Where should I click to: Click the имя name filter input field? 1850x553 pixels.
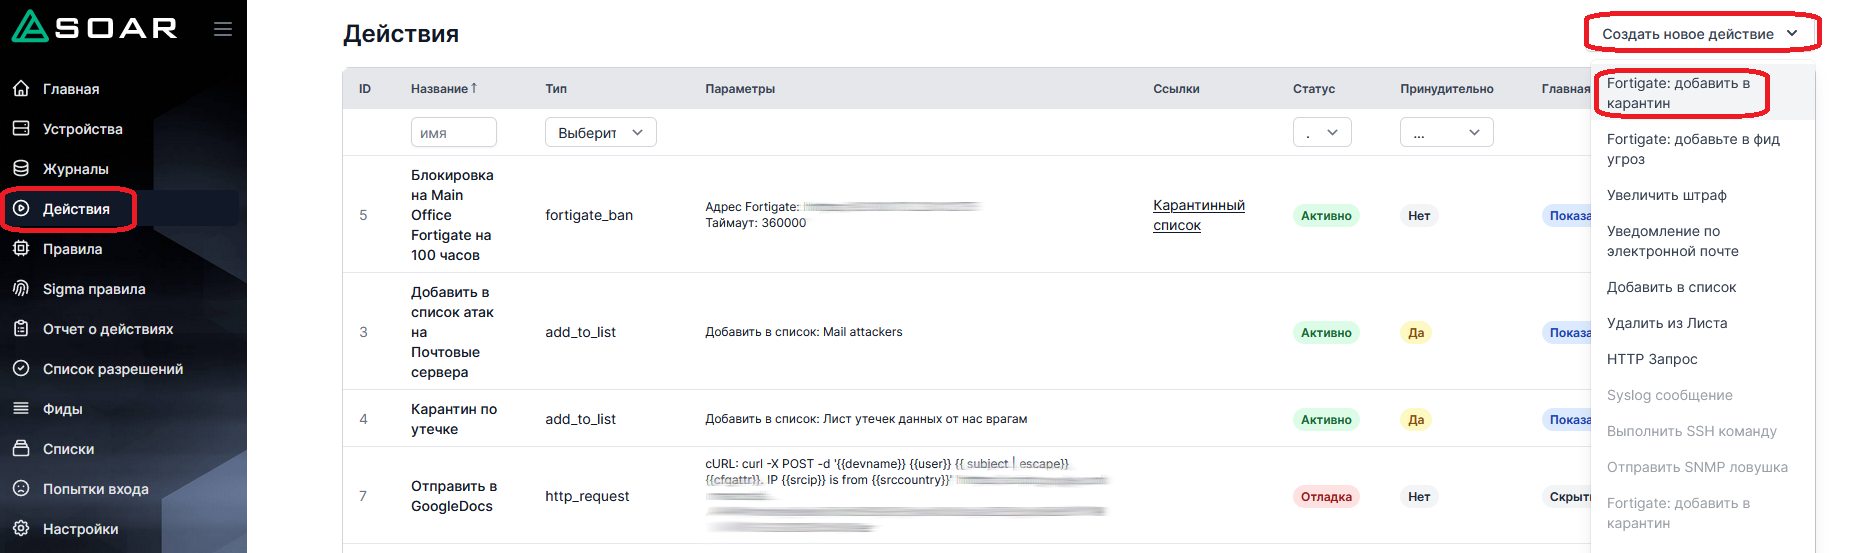tap(453, 133)
